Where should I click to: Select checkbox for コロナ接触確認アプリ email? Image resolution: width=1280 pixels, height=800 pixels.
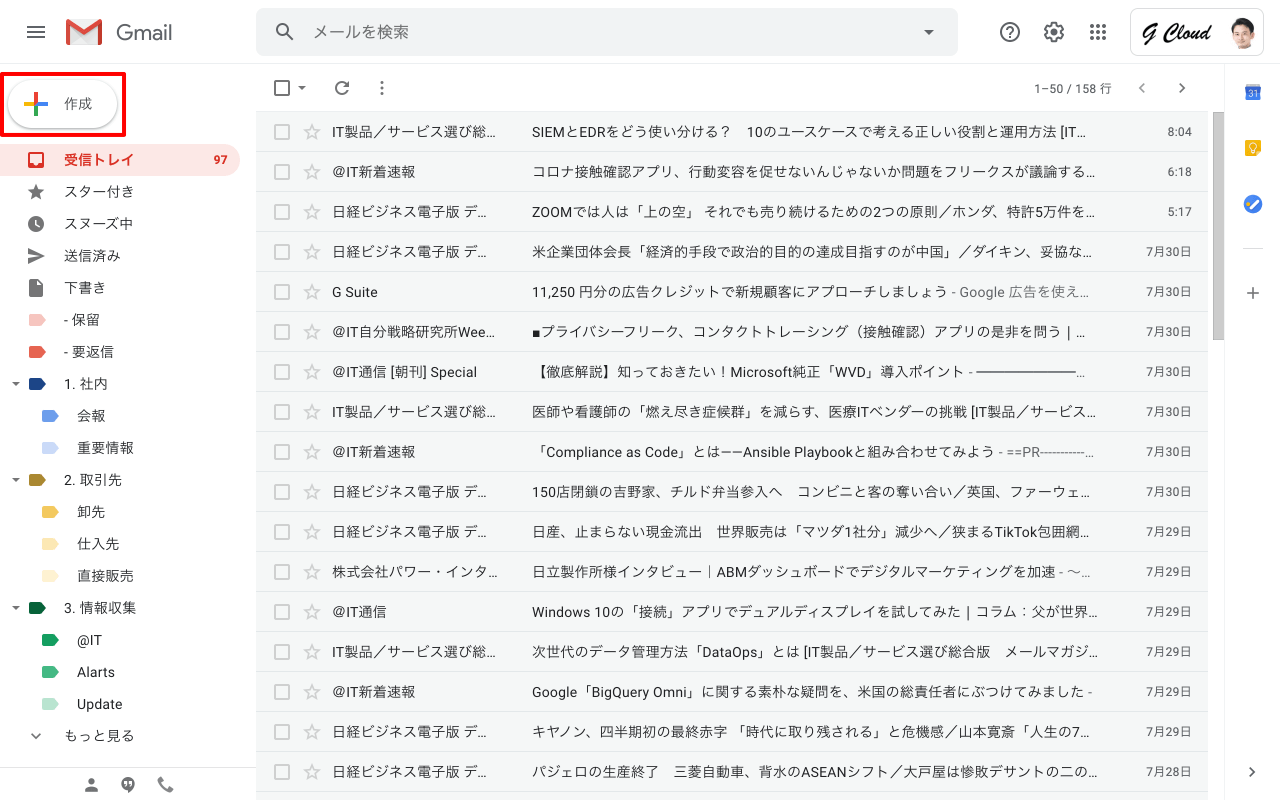pyautogui.click(x=282, y=172)
